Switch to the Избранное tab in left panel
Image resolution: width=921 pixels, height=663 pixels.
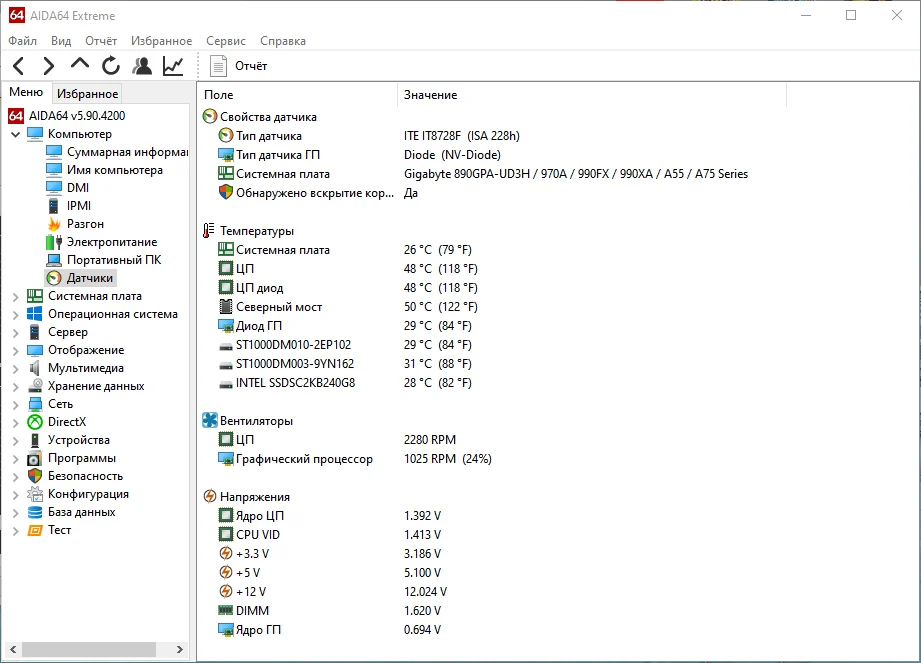pyautogui.click(x=88, y=93)
